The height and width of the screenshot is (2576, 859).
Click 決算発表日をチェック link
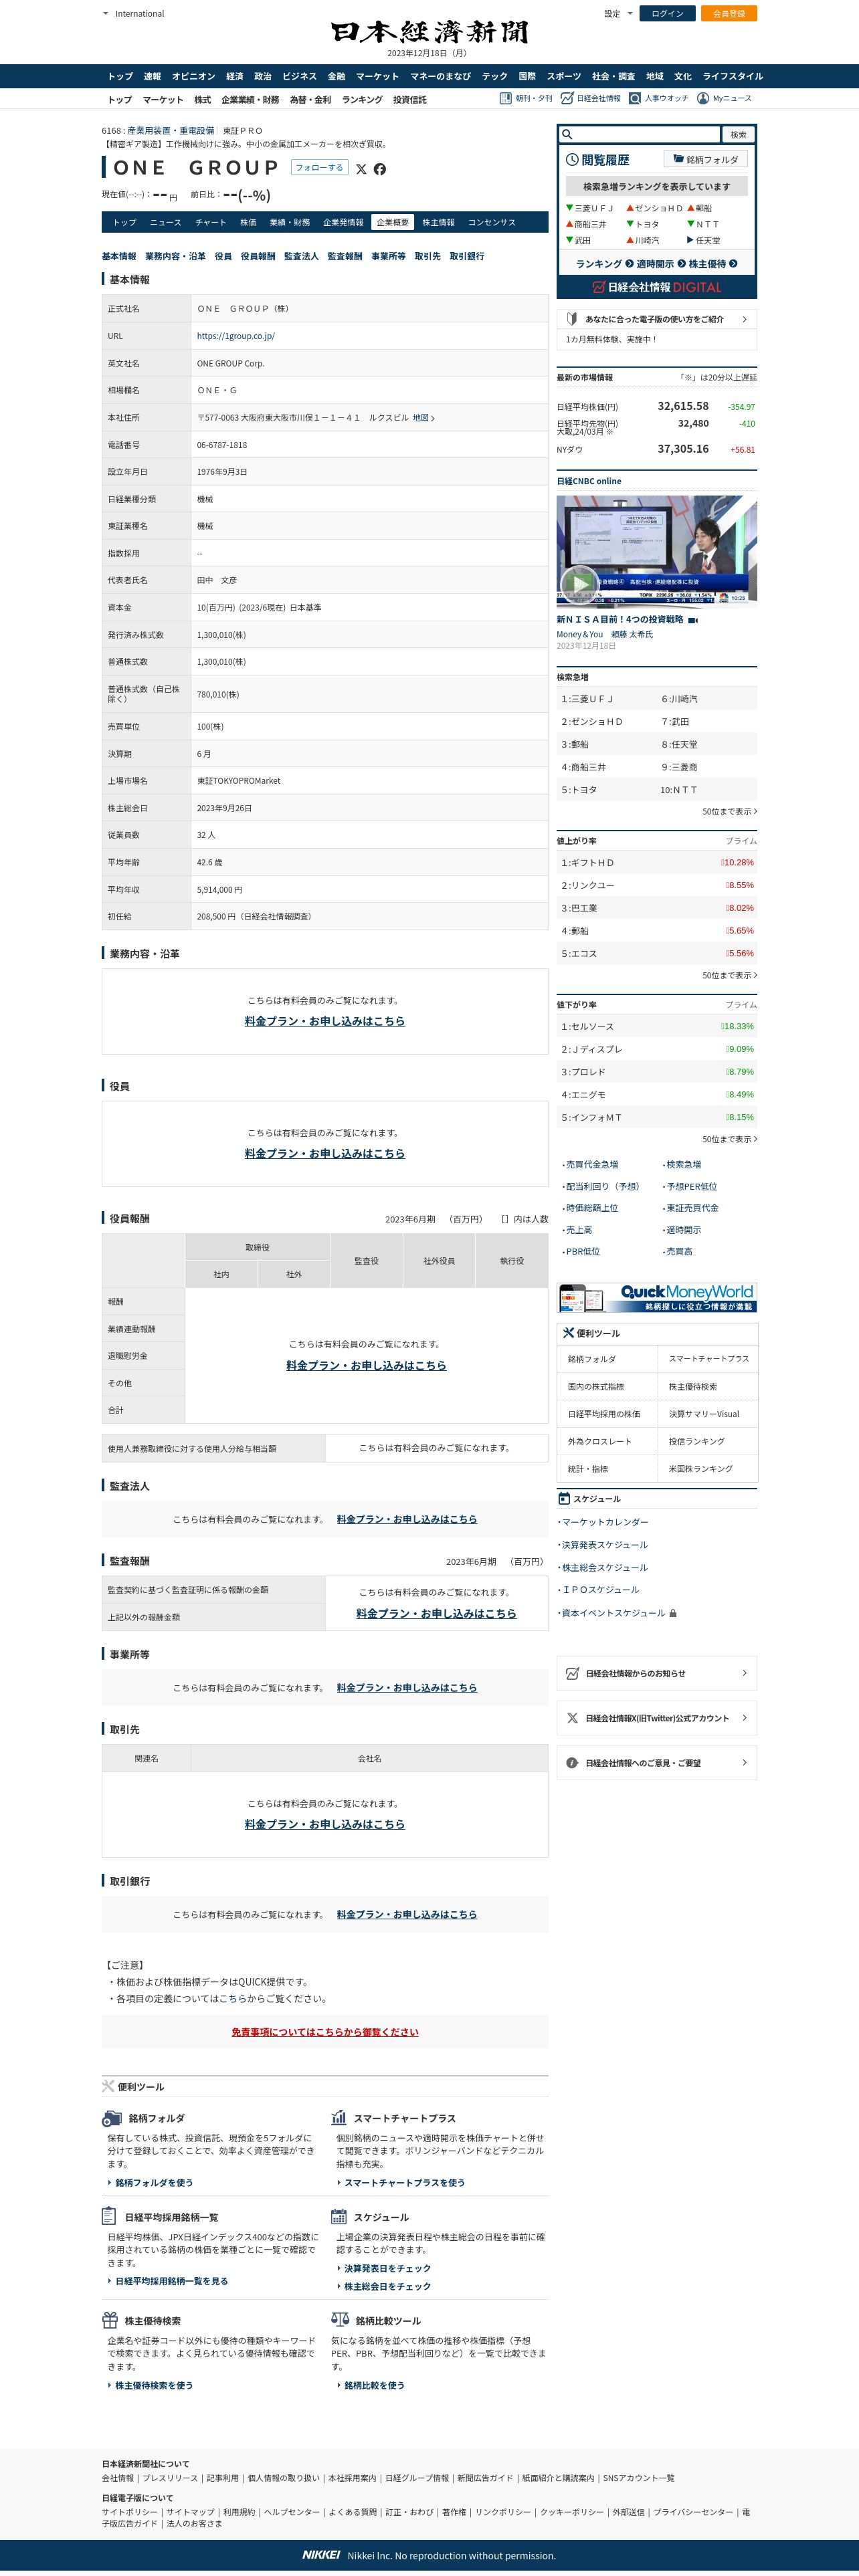(387, 2268)
